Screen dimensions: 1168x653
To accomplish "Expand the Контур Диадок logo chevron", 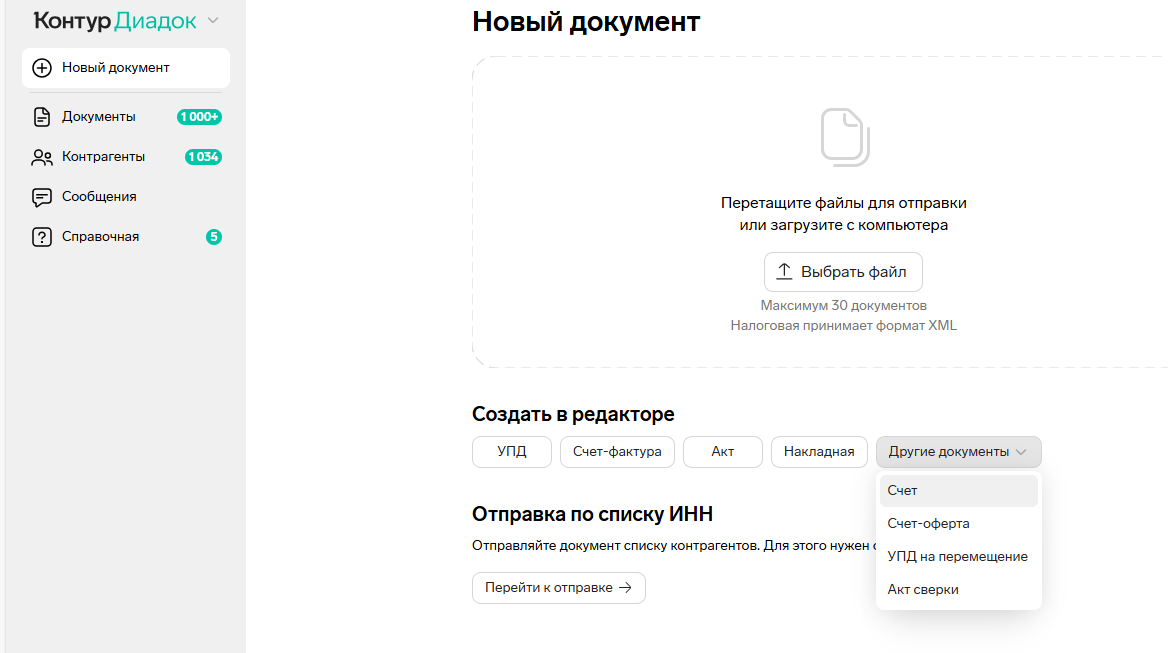I will pos(213,21).
